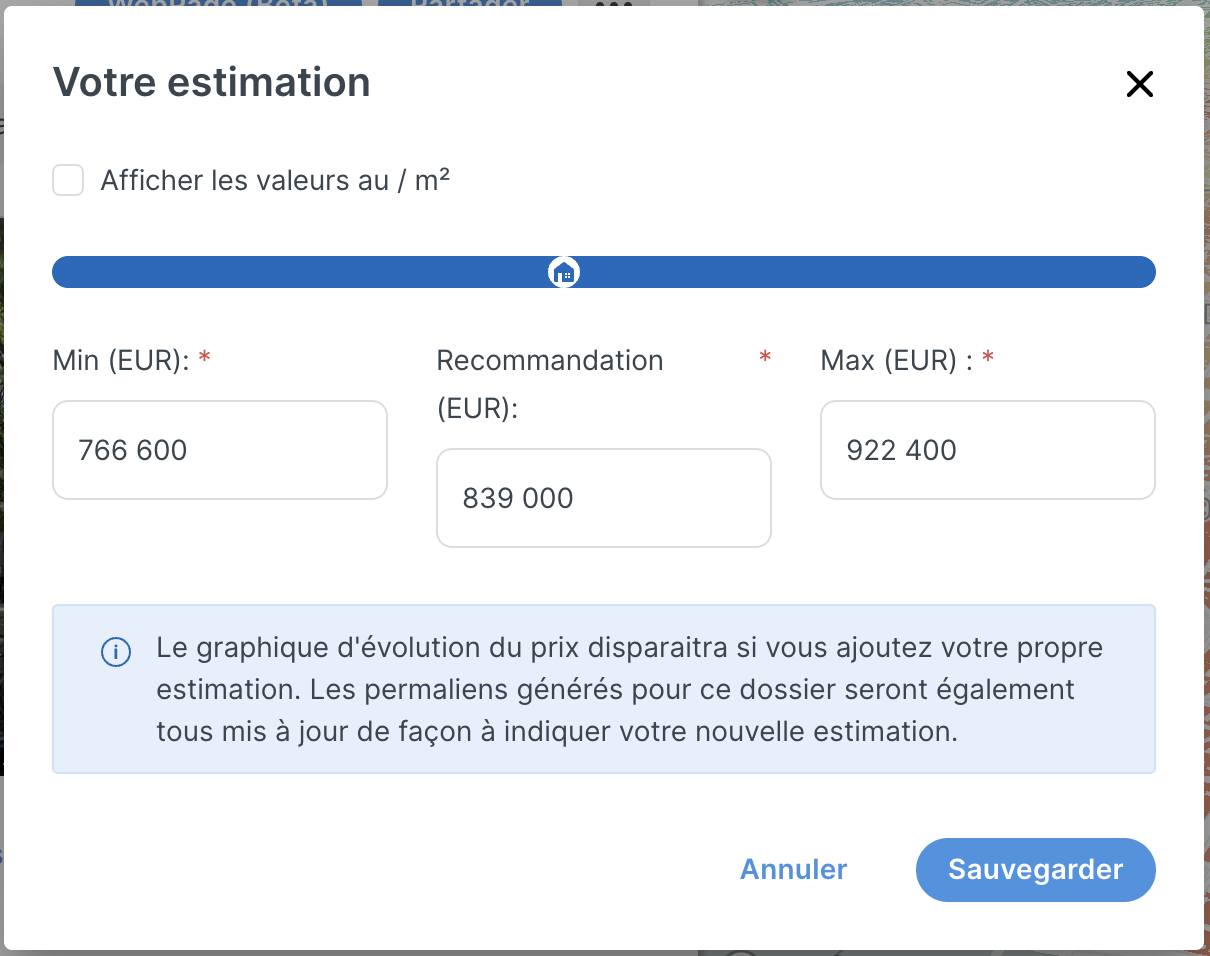The image size is (1210, 956).
Task: Click the info circle icon
Action: (x=116, y=653)
